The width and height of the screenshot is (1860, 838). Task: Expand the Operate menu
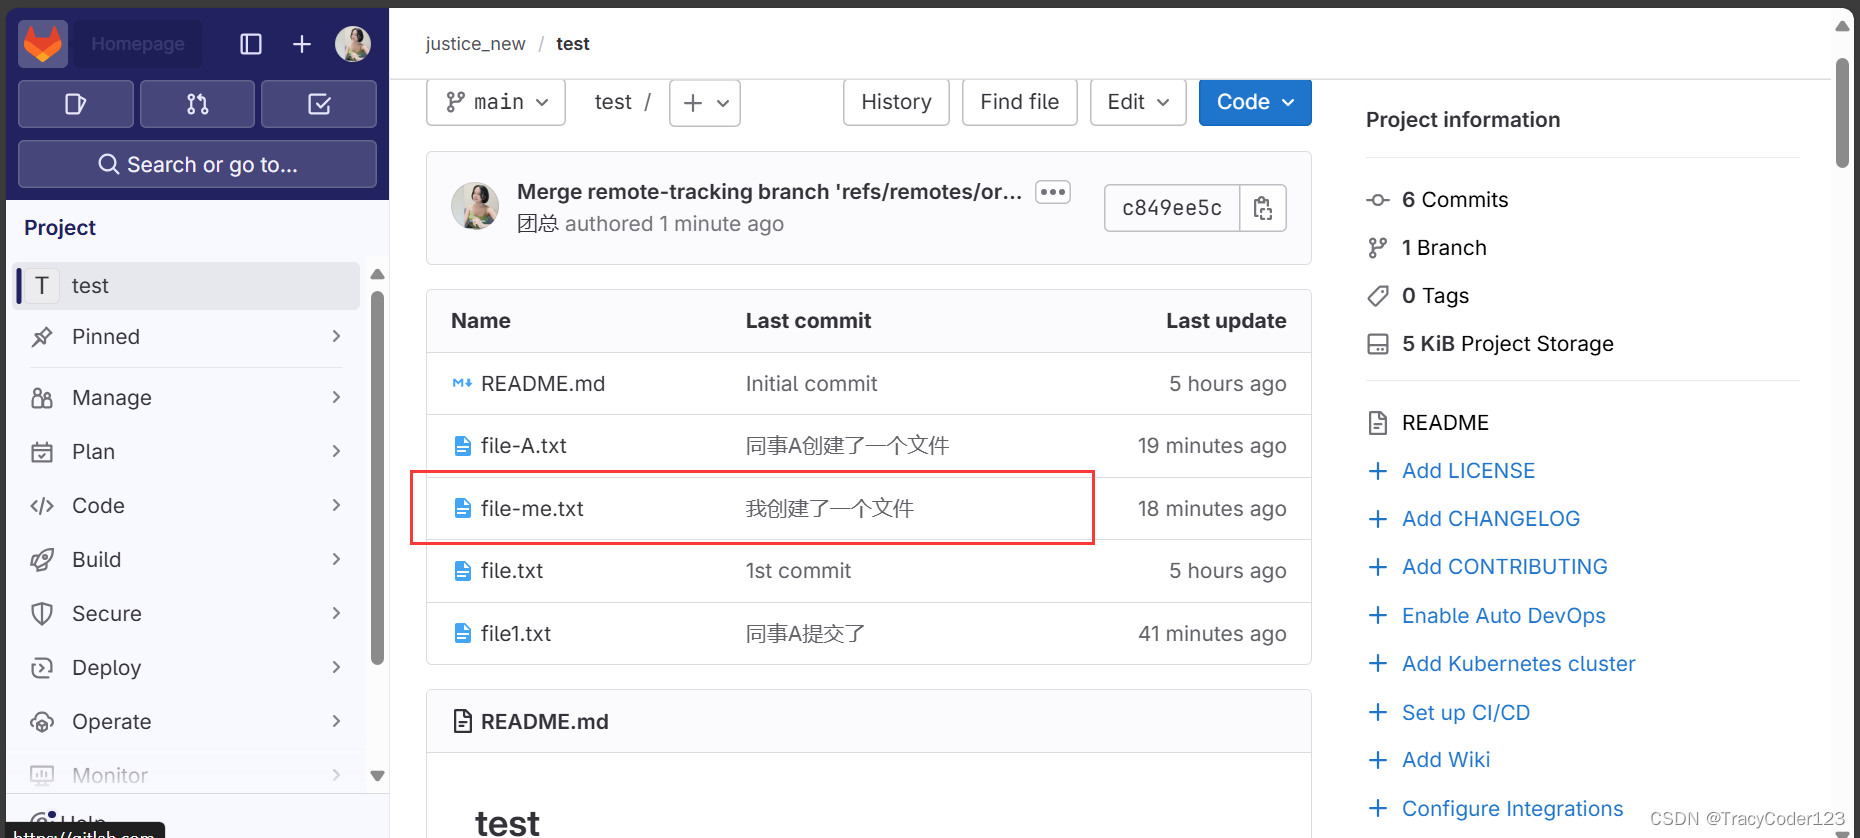tap(188, 722)
